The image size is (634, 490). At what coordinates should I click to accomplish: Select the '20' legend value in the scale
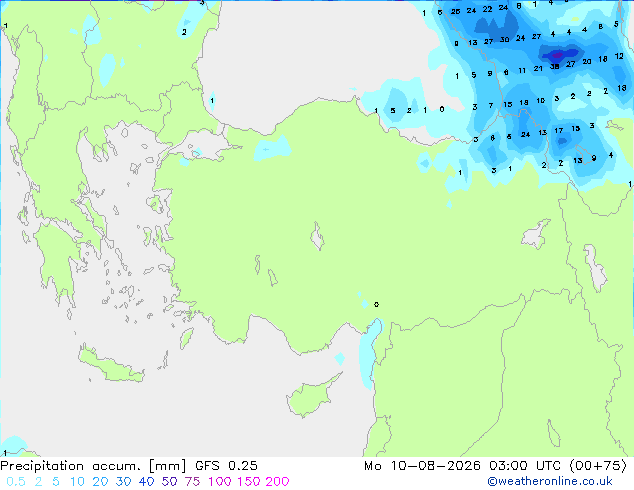click(100, 482)
